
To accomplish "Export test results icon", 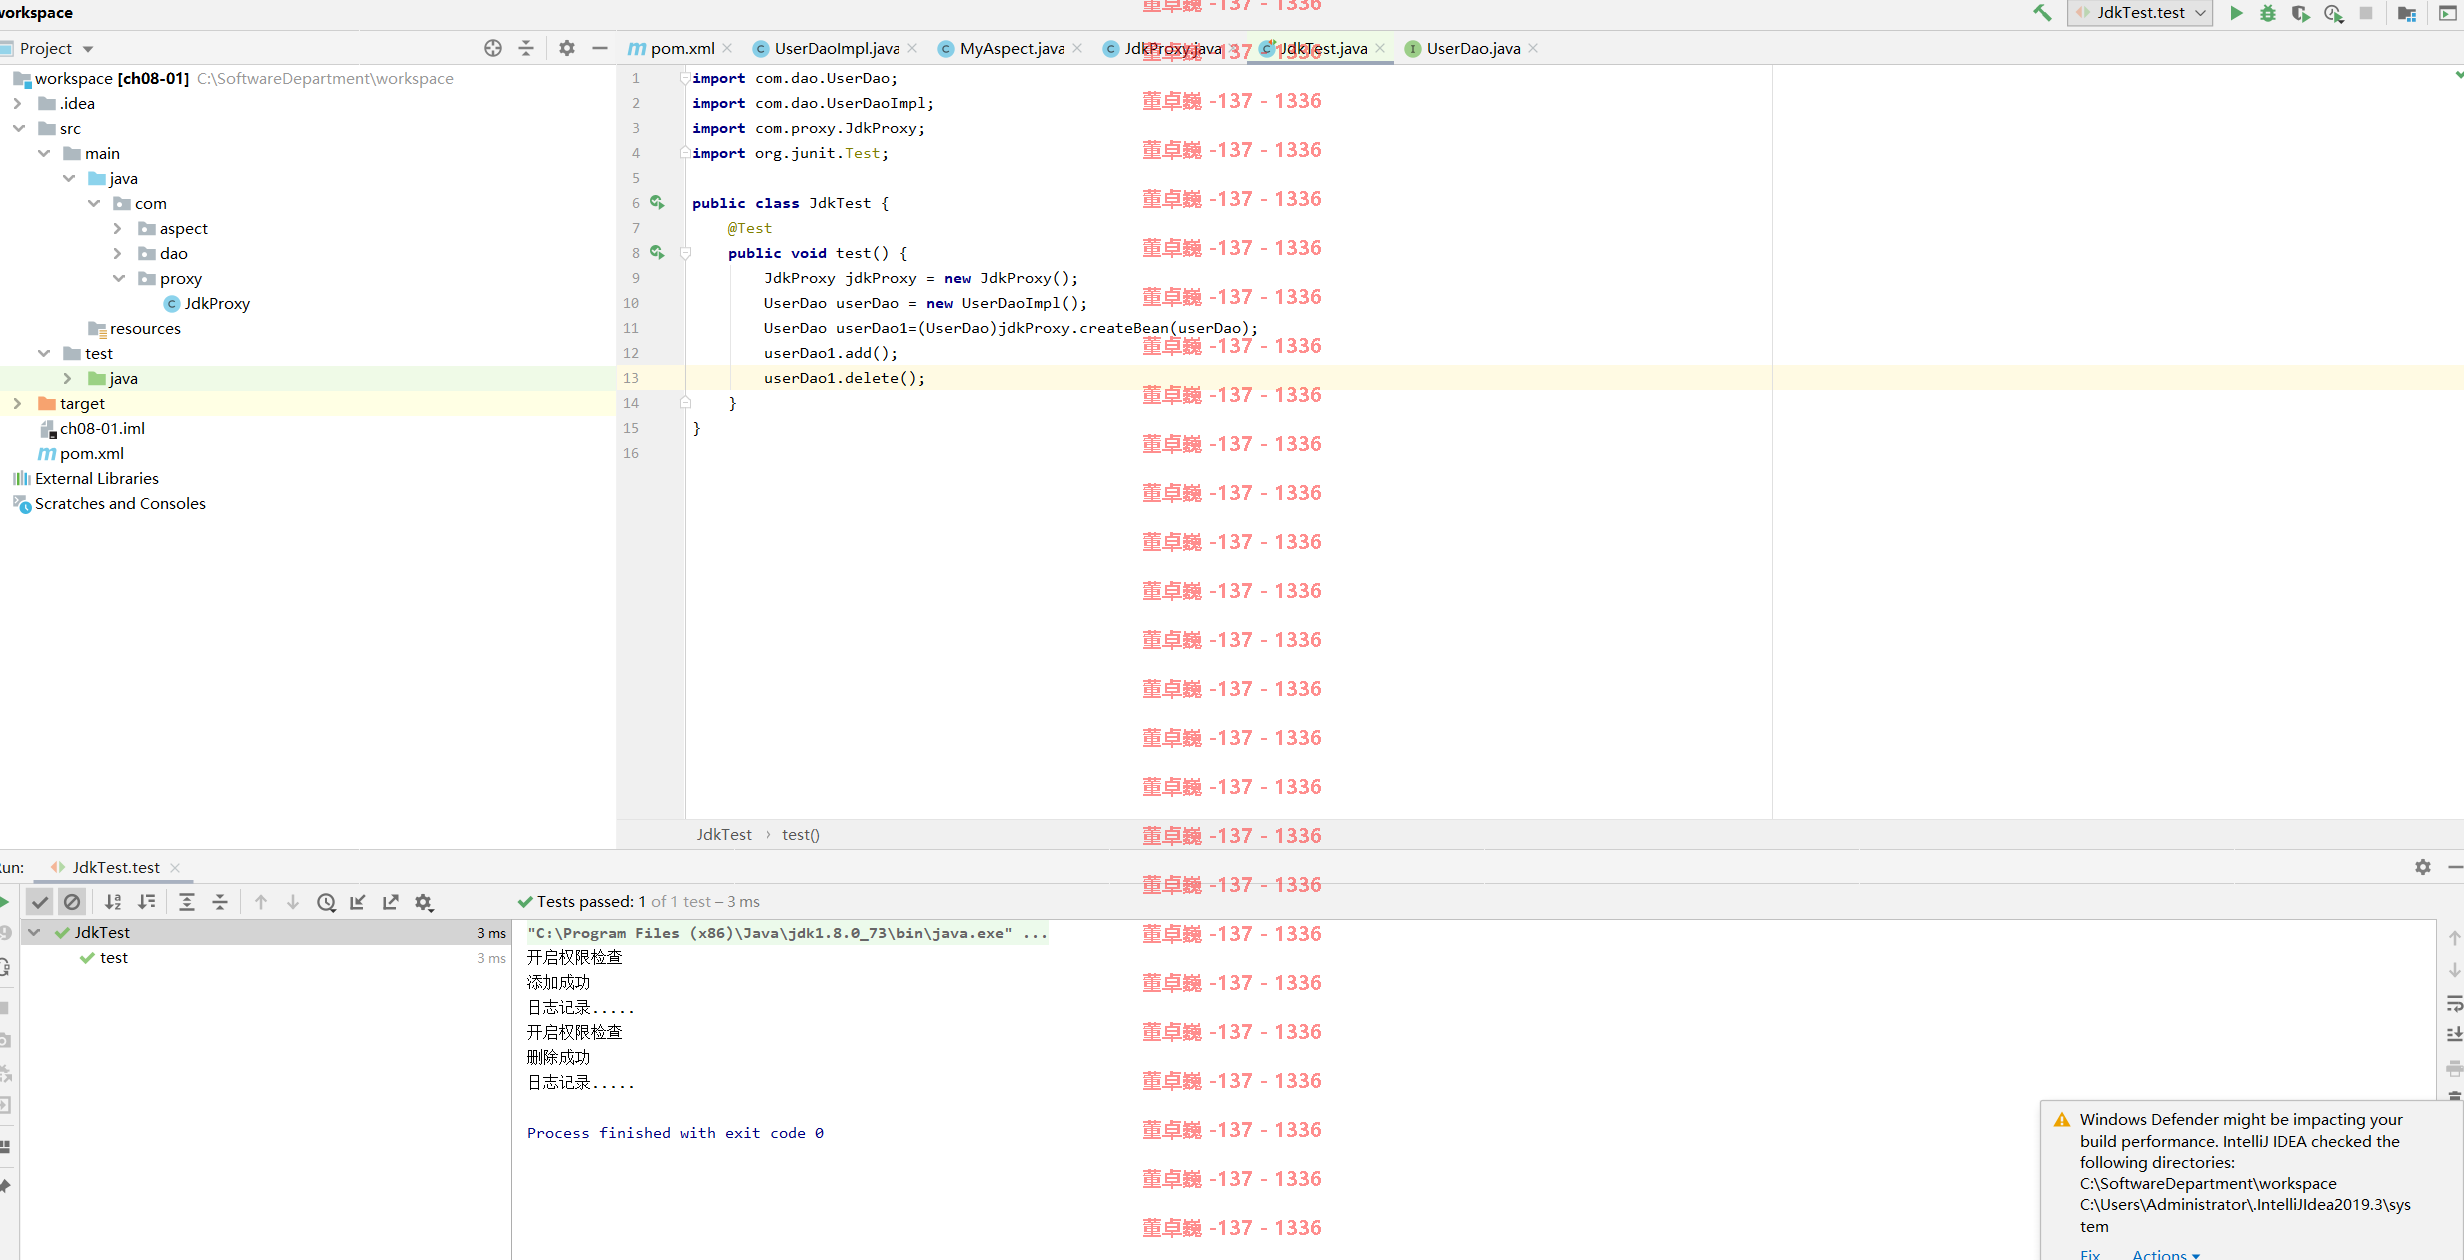I will [x=391, y=902].
